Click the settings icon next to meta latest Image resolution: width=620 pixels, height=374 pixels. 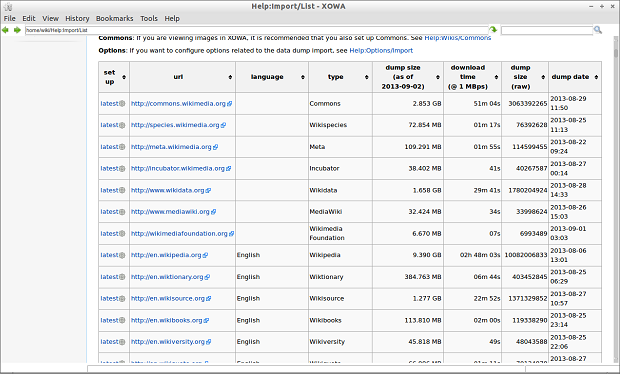point(122,147)
